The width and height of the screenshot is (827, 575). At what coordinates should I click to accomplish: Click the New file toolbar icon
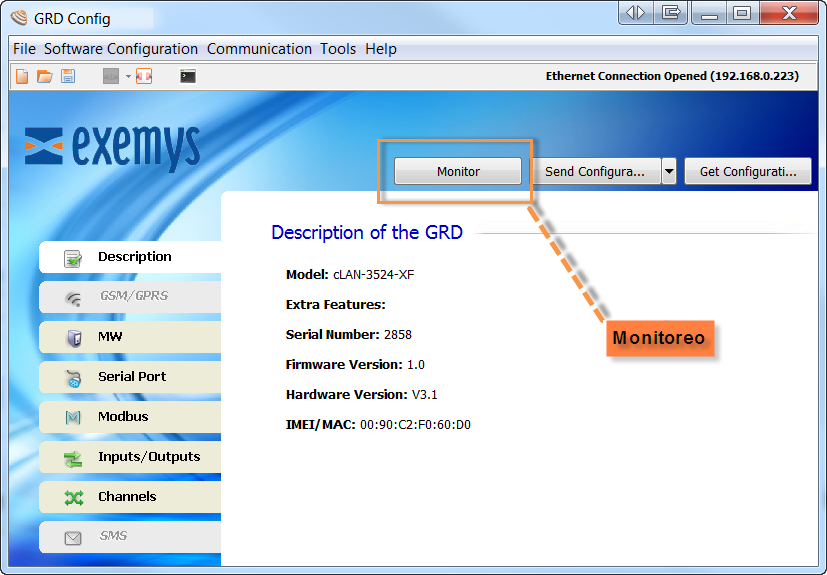22,76
